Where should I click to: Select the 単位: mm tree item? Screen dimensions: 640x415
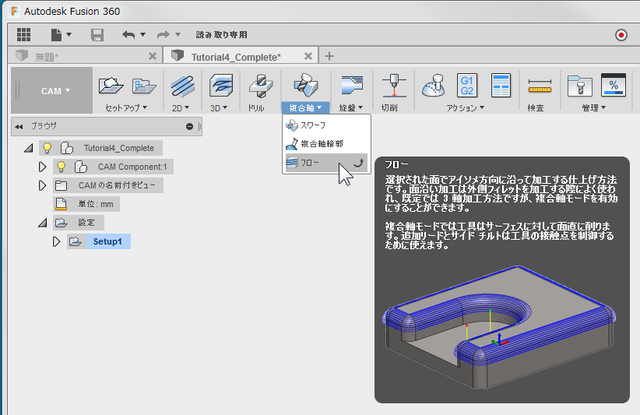96,204
